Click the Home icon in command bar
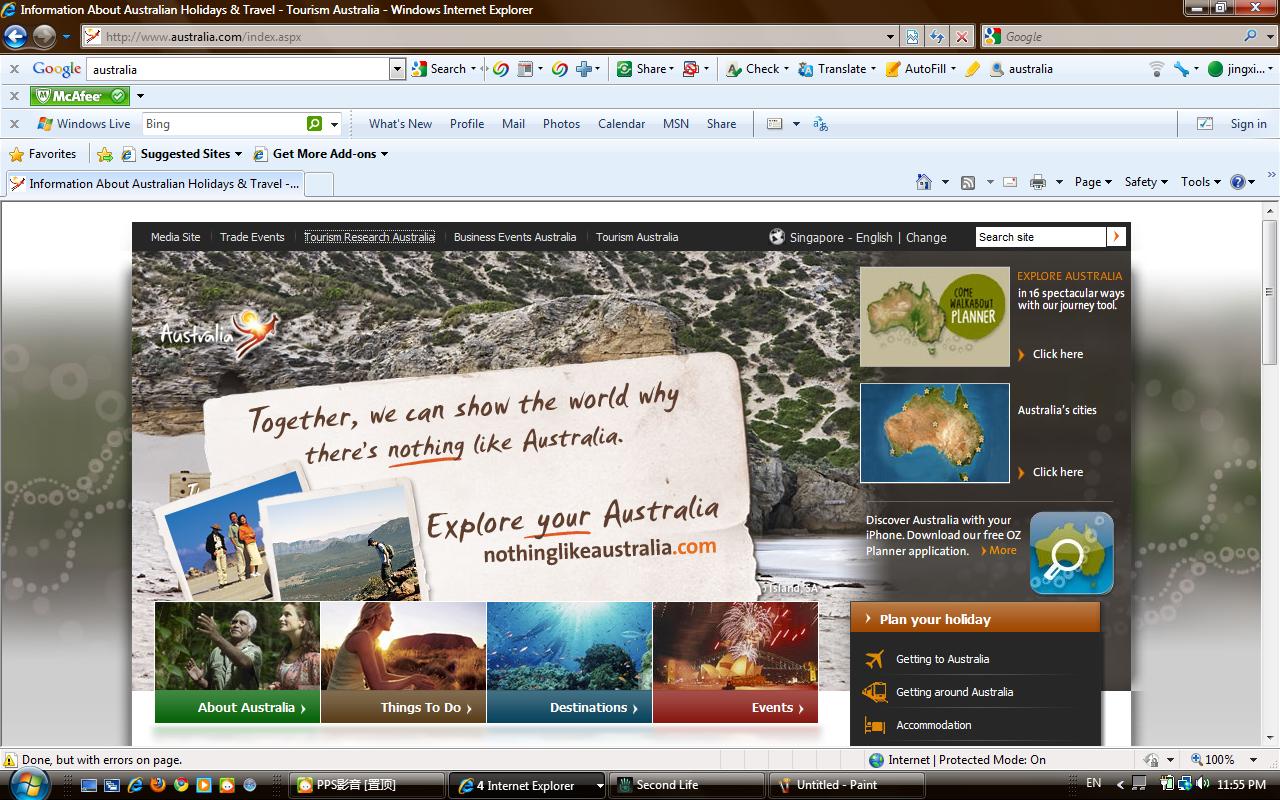Viewport: 1280px width, 800px height. coord(924,182)
